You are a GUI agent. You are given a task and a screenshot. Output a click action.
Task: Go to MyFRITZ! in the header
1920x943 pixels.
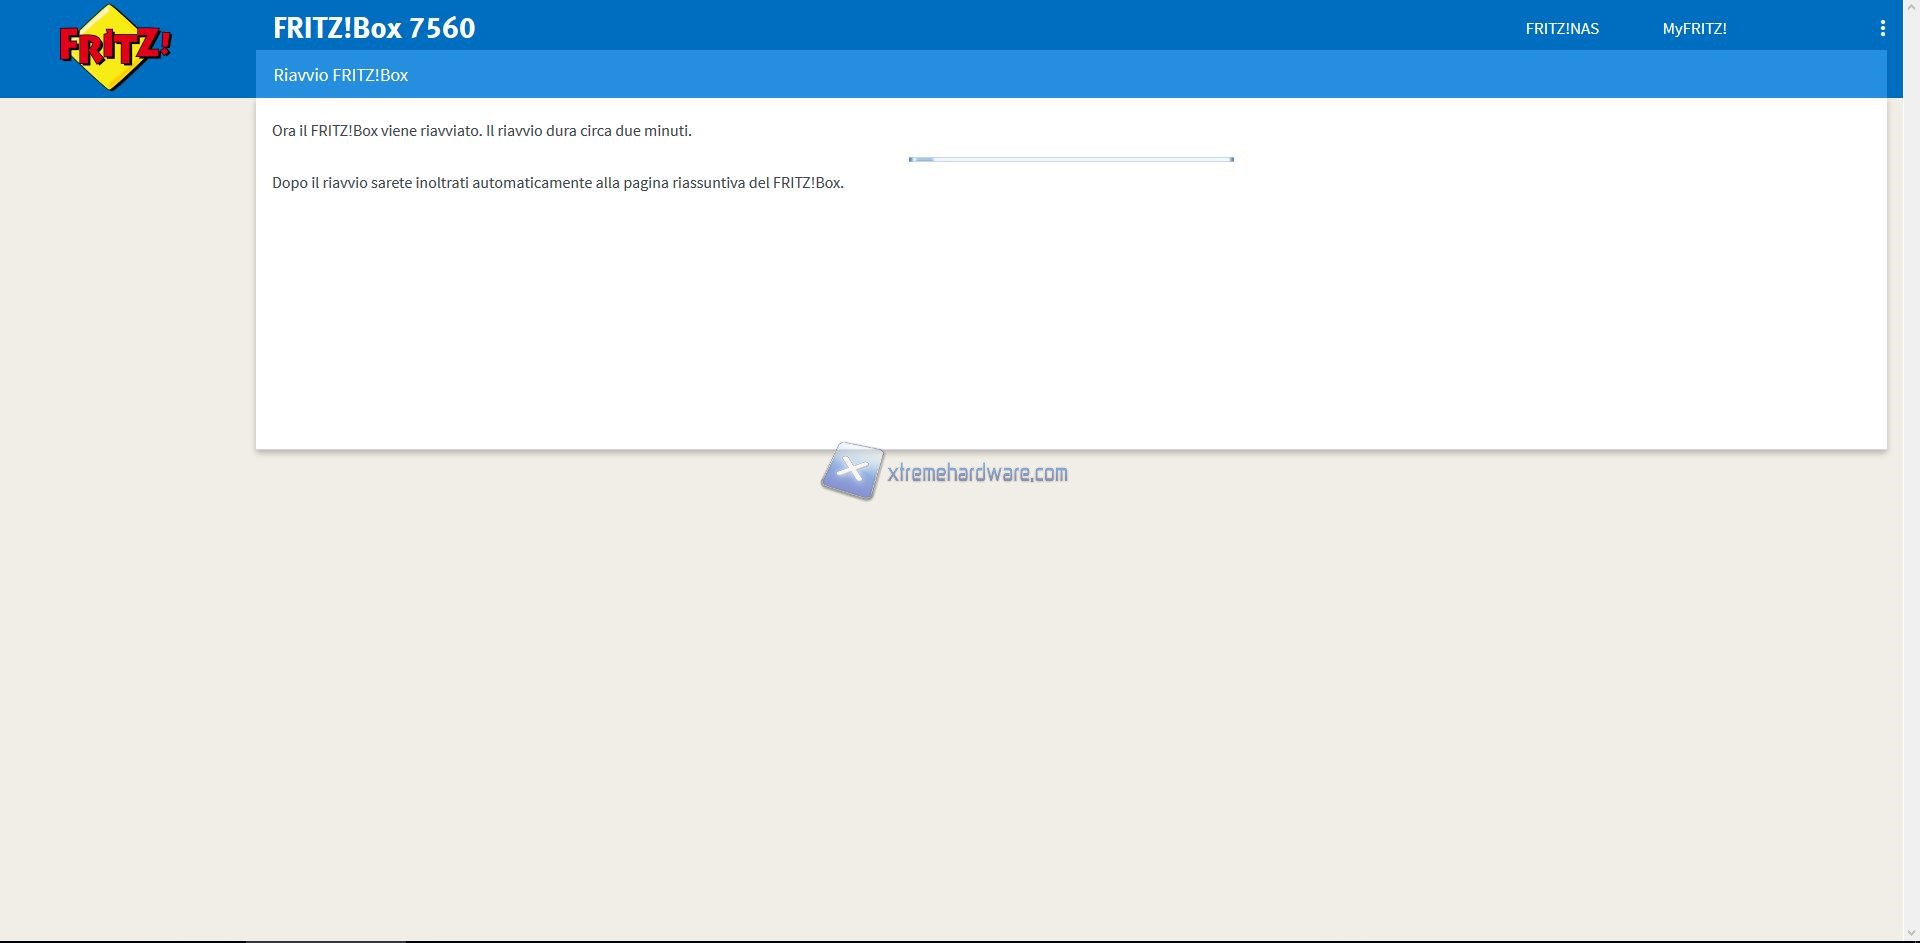click(1694, 29)
